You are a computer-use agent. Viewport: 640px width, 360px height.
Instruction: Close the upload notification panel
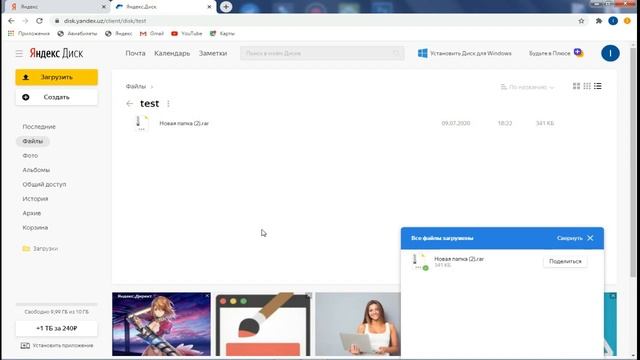tap(590, 238)
